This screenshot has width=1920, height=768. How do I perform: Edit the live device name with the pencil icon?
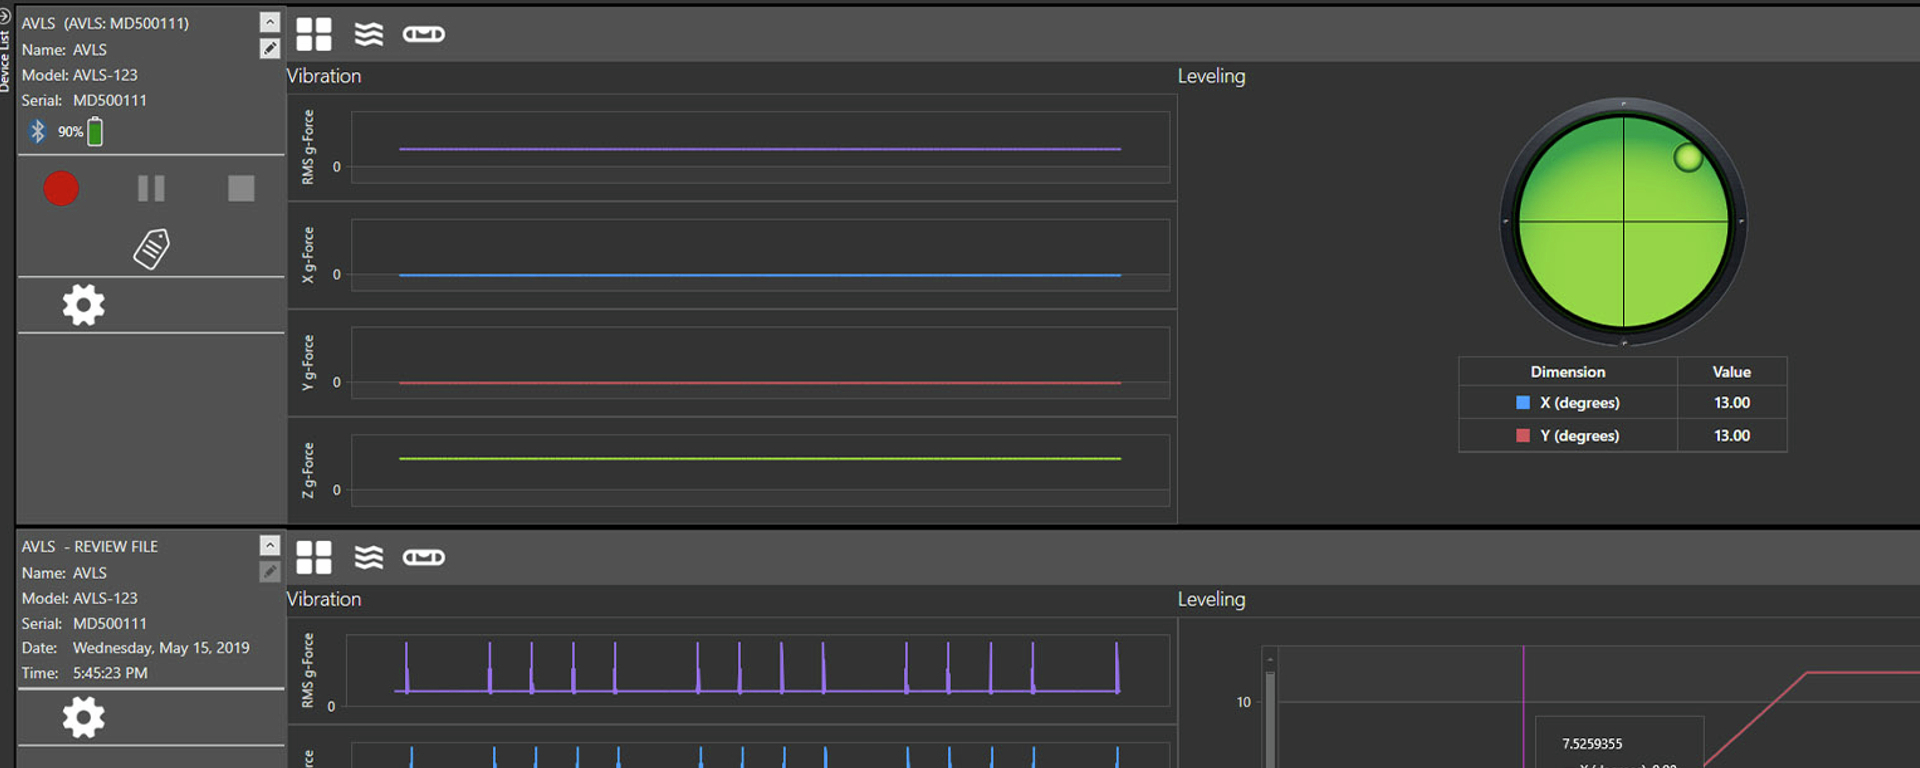click(270, 49)
